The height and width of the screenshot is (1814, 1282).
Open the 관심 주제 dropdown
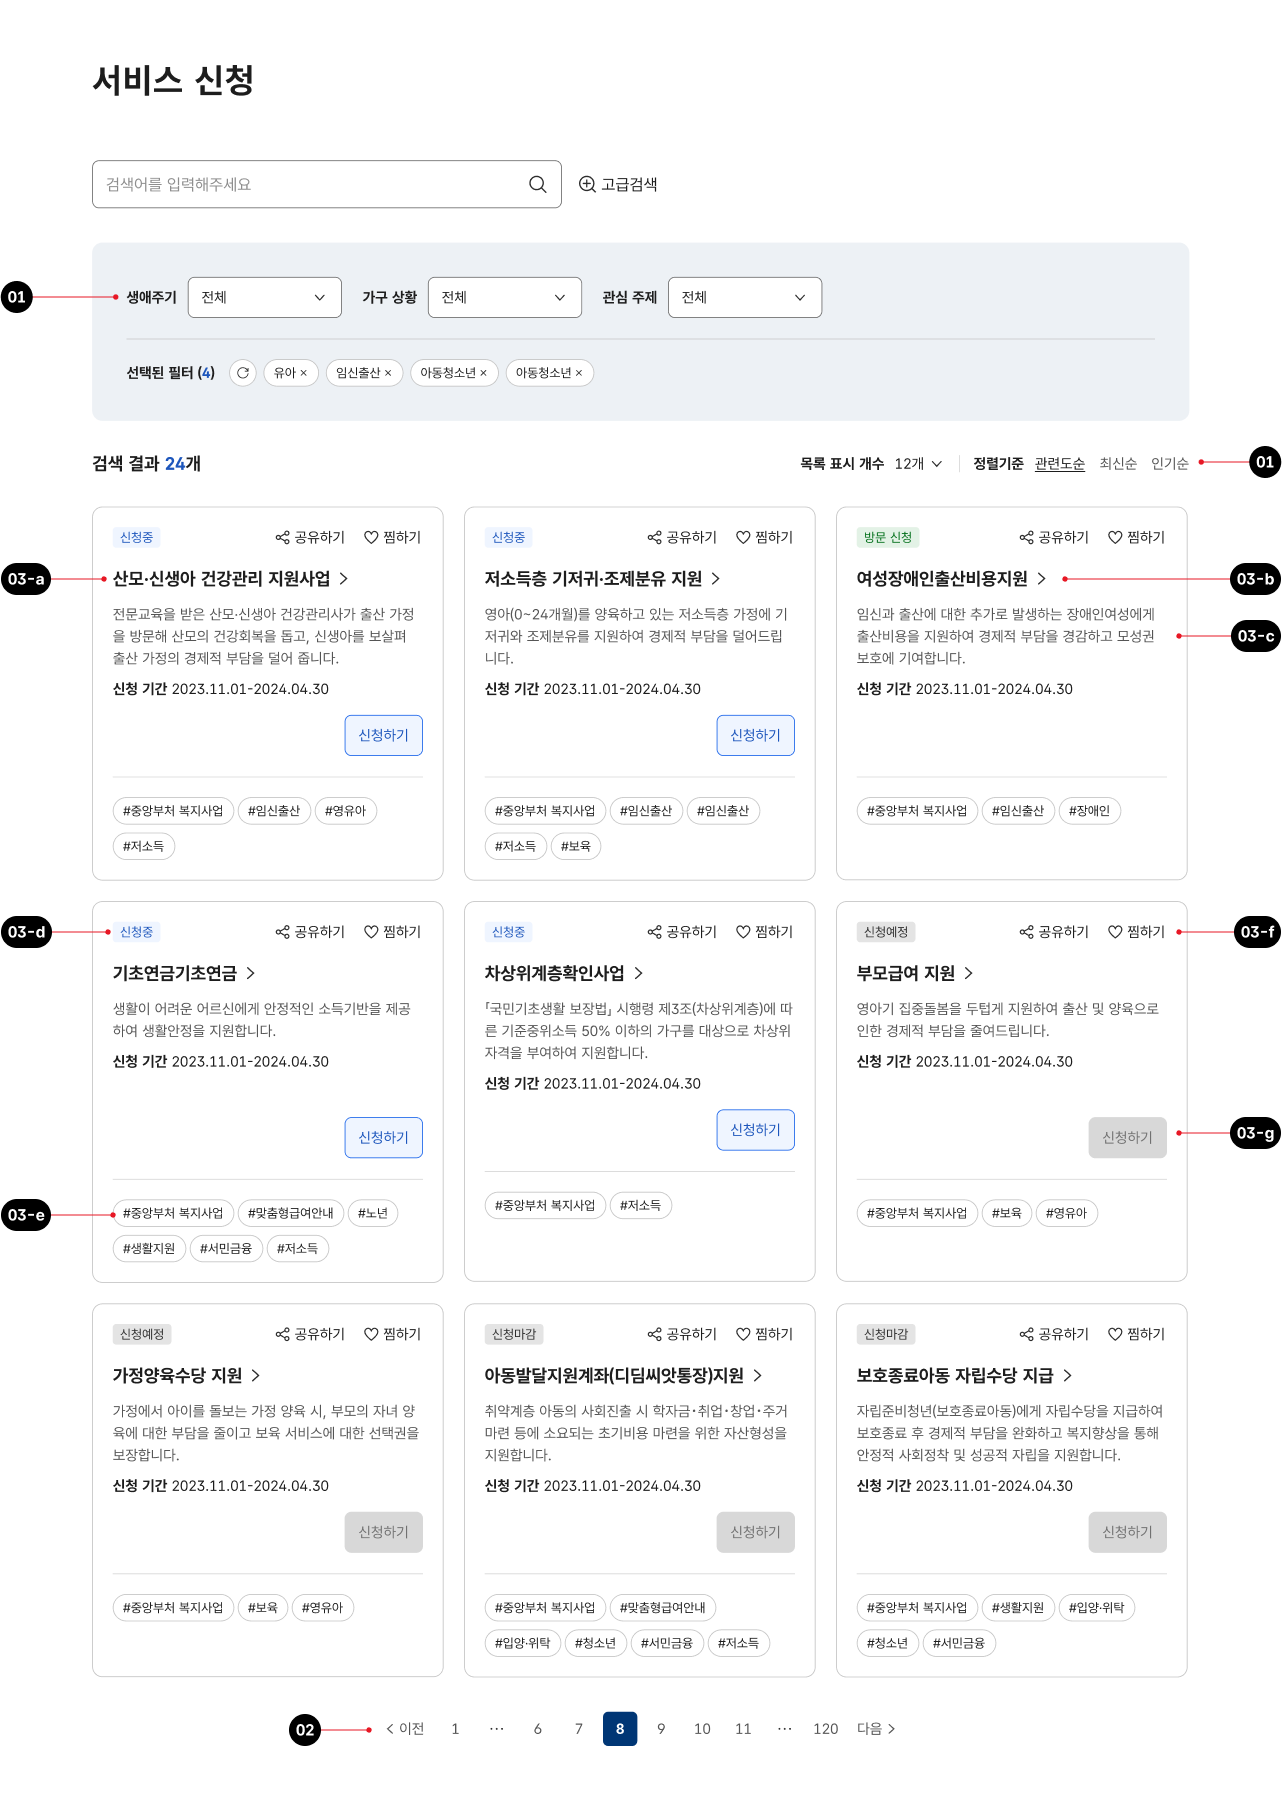744,298
